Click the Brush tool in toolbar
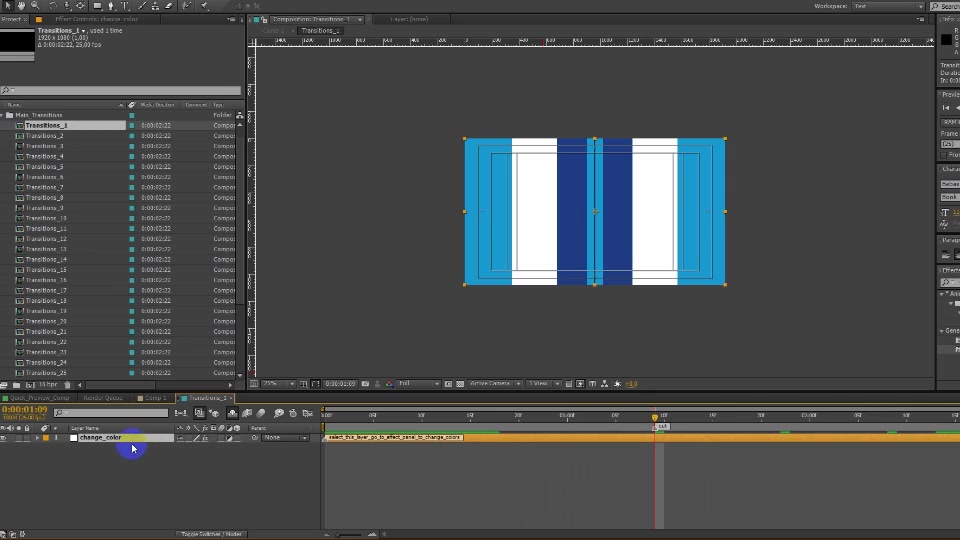 point(143,6)
